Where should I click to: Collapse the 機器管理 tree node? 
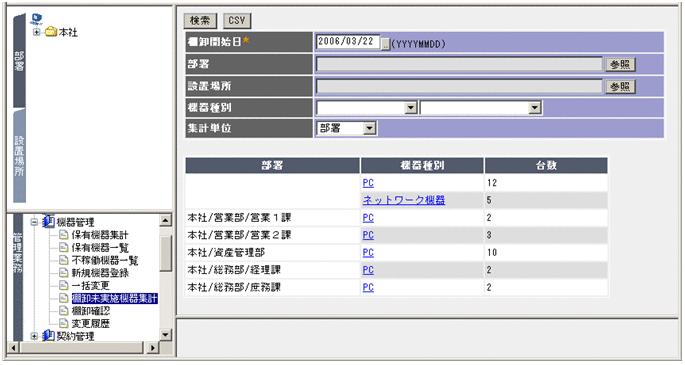pos(34,222)
